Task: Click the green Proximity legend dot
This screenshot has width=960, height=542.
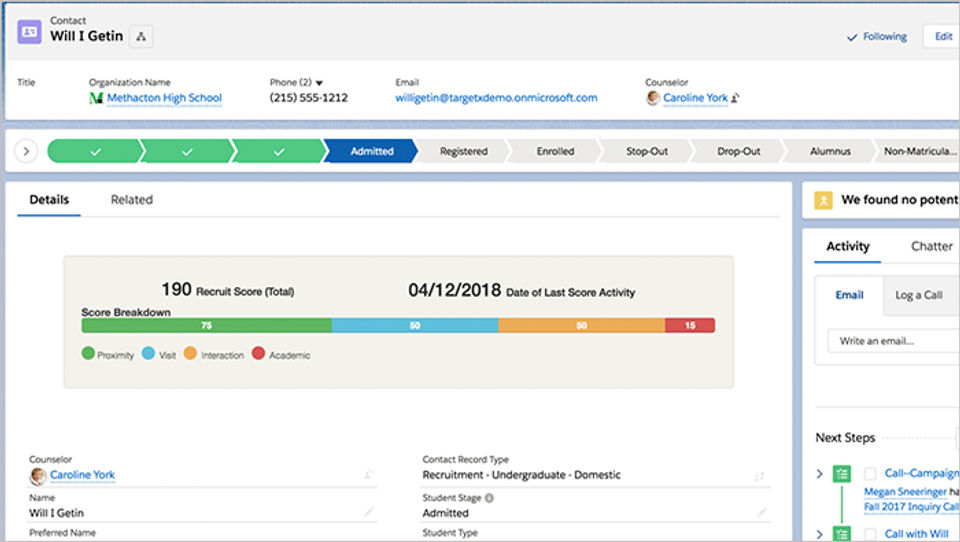Action: click(88, 353)
